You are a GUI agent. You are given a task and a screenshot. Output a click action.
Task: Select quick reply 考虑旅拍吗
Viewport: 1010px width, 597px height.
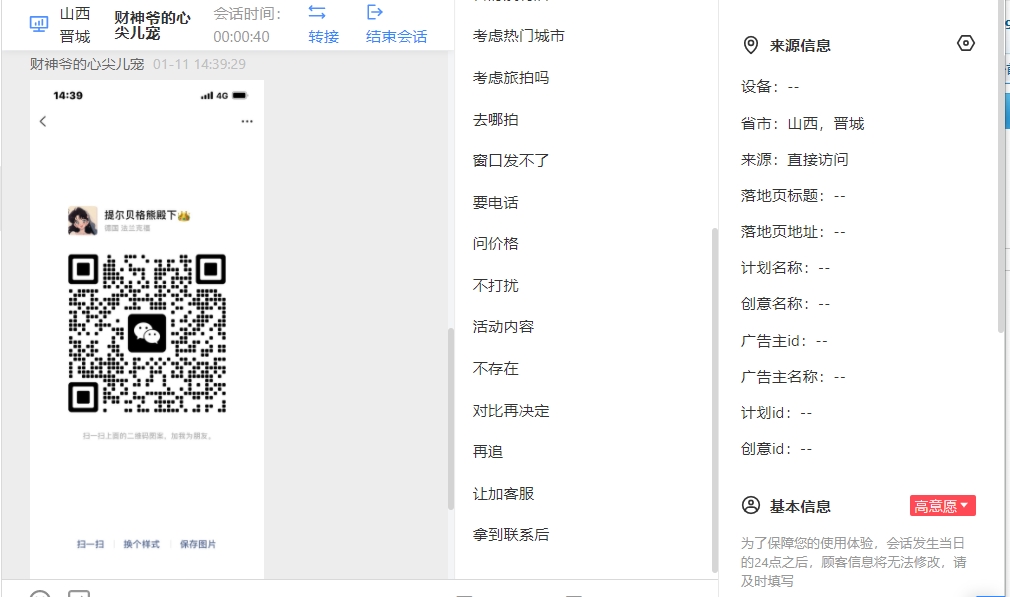[x=511, y=78]
